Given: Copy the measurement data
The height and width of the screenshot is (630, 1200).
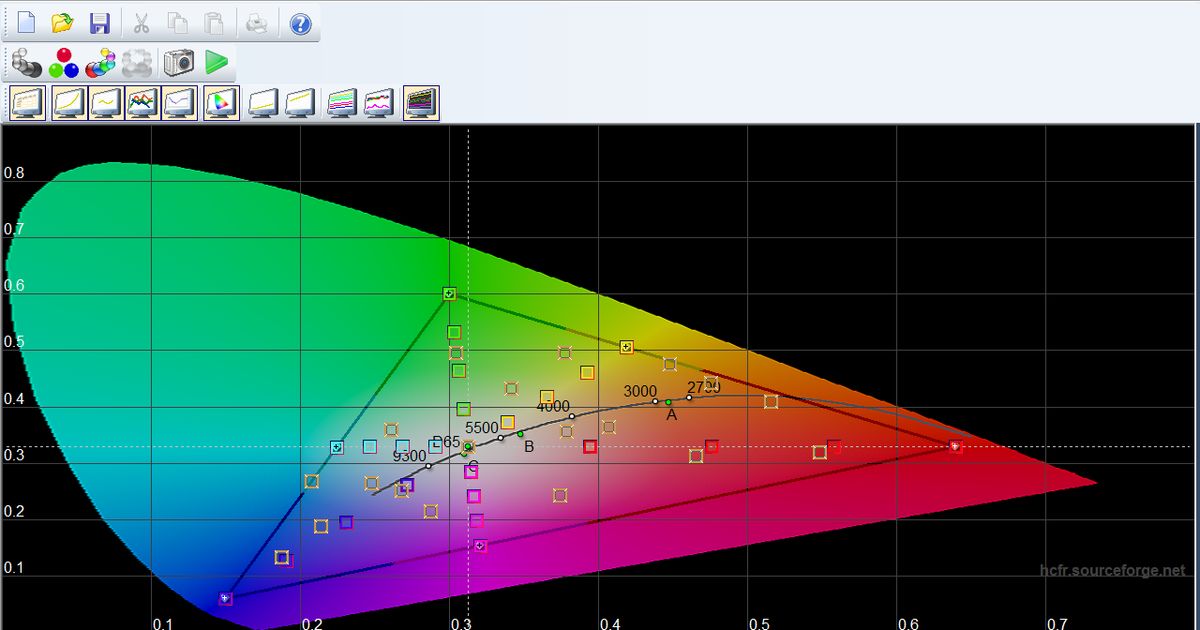Looking at the screenshot, I should pyautogui.click(x=178, y=22).
